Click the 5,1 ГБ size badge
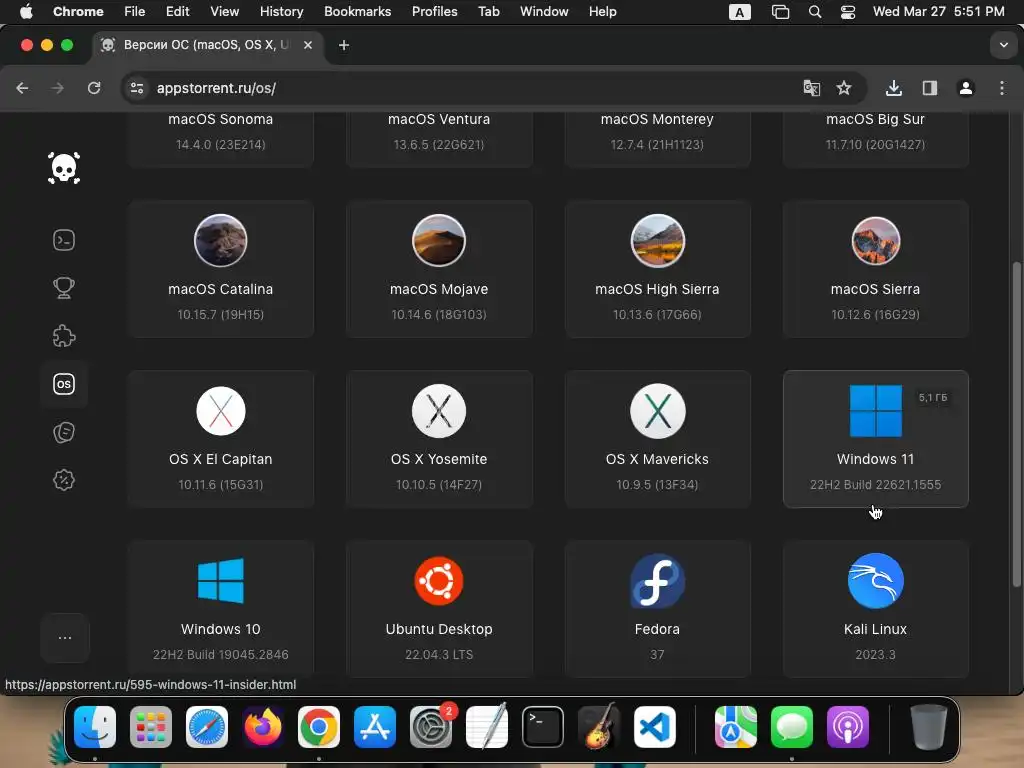Viewport: 1024px width, 768px height. 933,398
